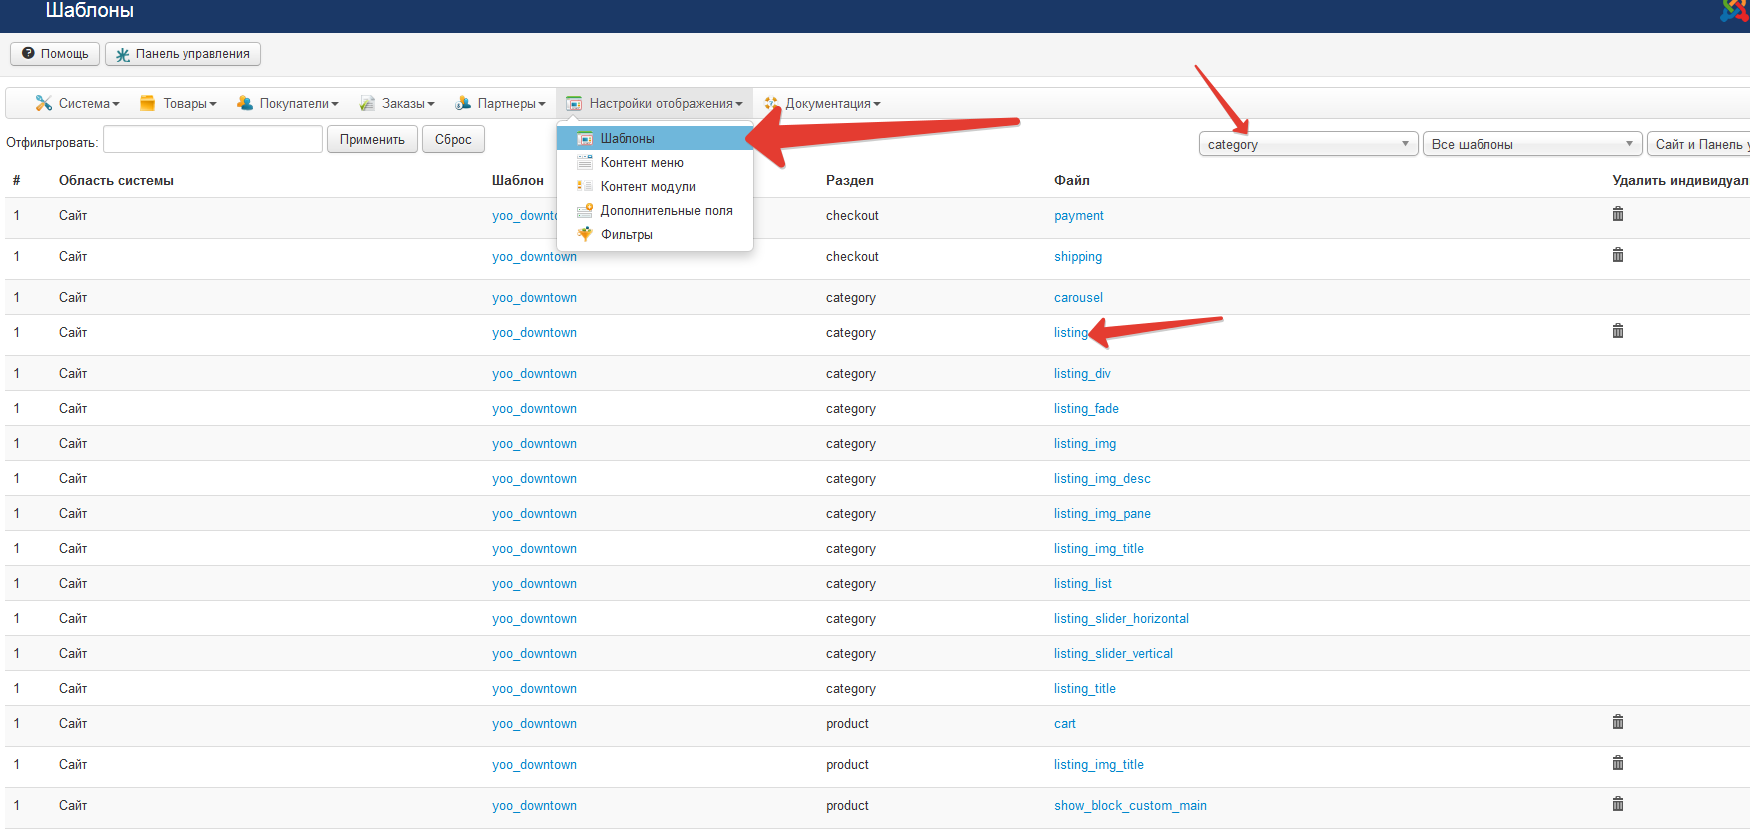This screenshot has height=835, width=1750.
Task: Click the trash icon in the shipping row
Action: [1618, 255]
